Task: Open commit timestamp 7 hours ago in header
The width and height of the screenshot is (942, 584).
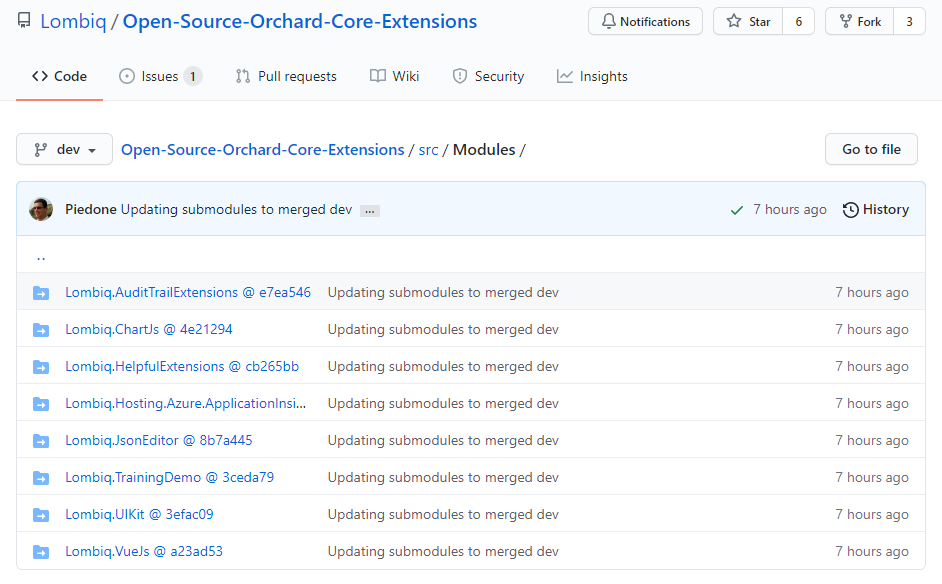Action: pos(789,209)
